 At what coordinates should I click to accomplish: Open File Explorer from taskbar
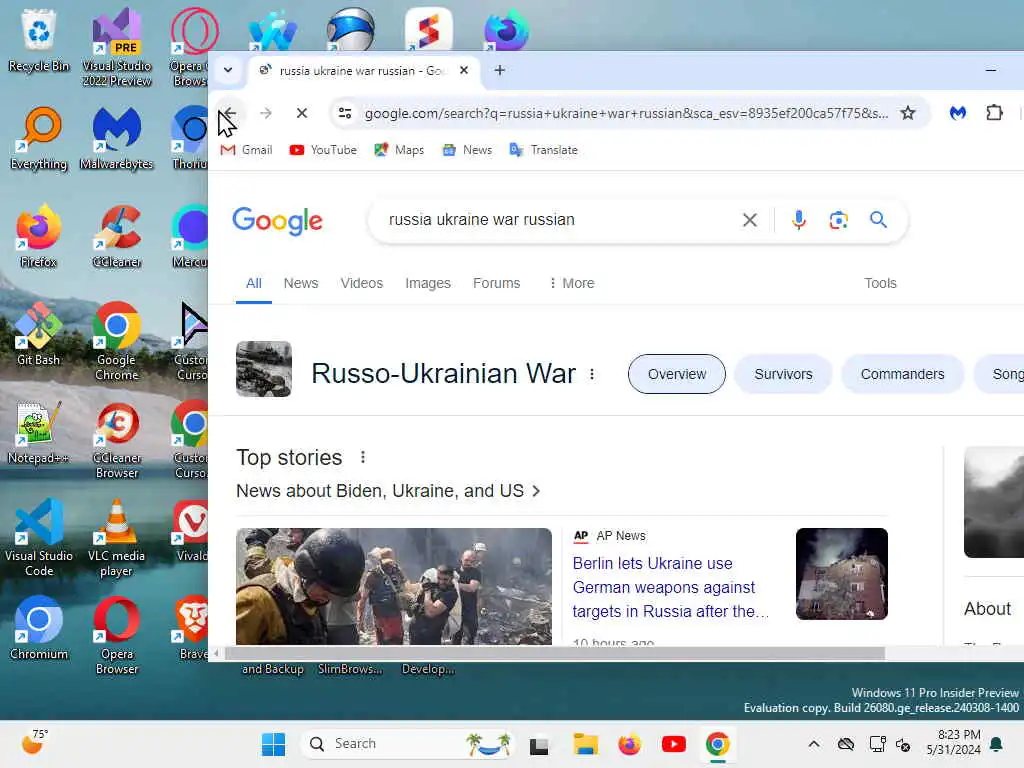pyautogui.click(x=585, y=744)
